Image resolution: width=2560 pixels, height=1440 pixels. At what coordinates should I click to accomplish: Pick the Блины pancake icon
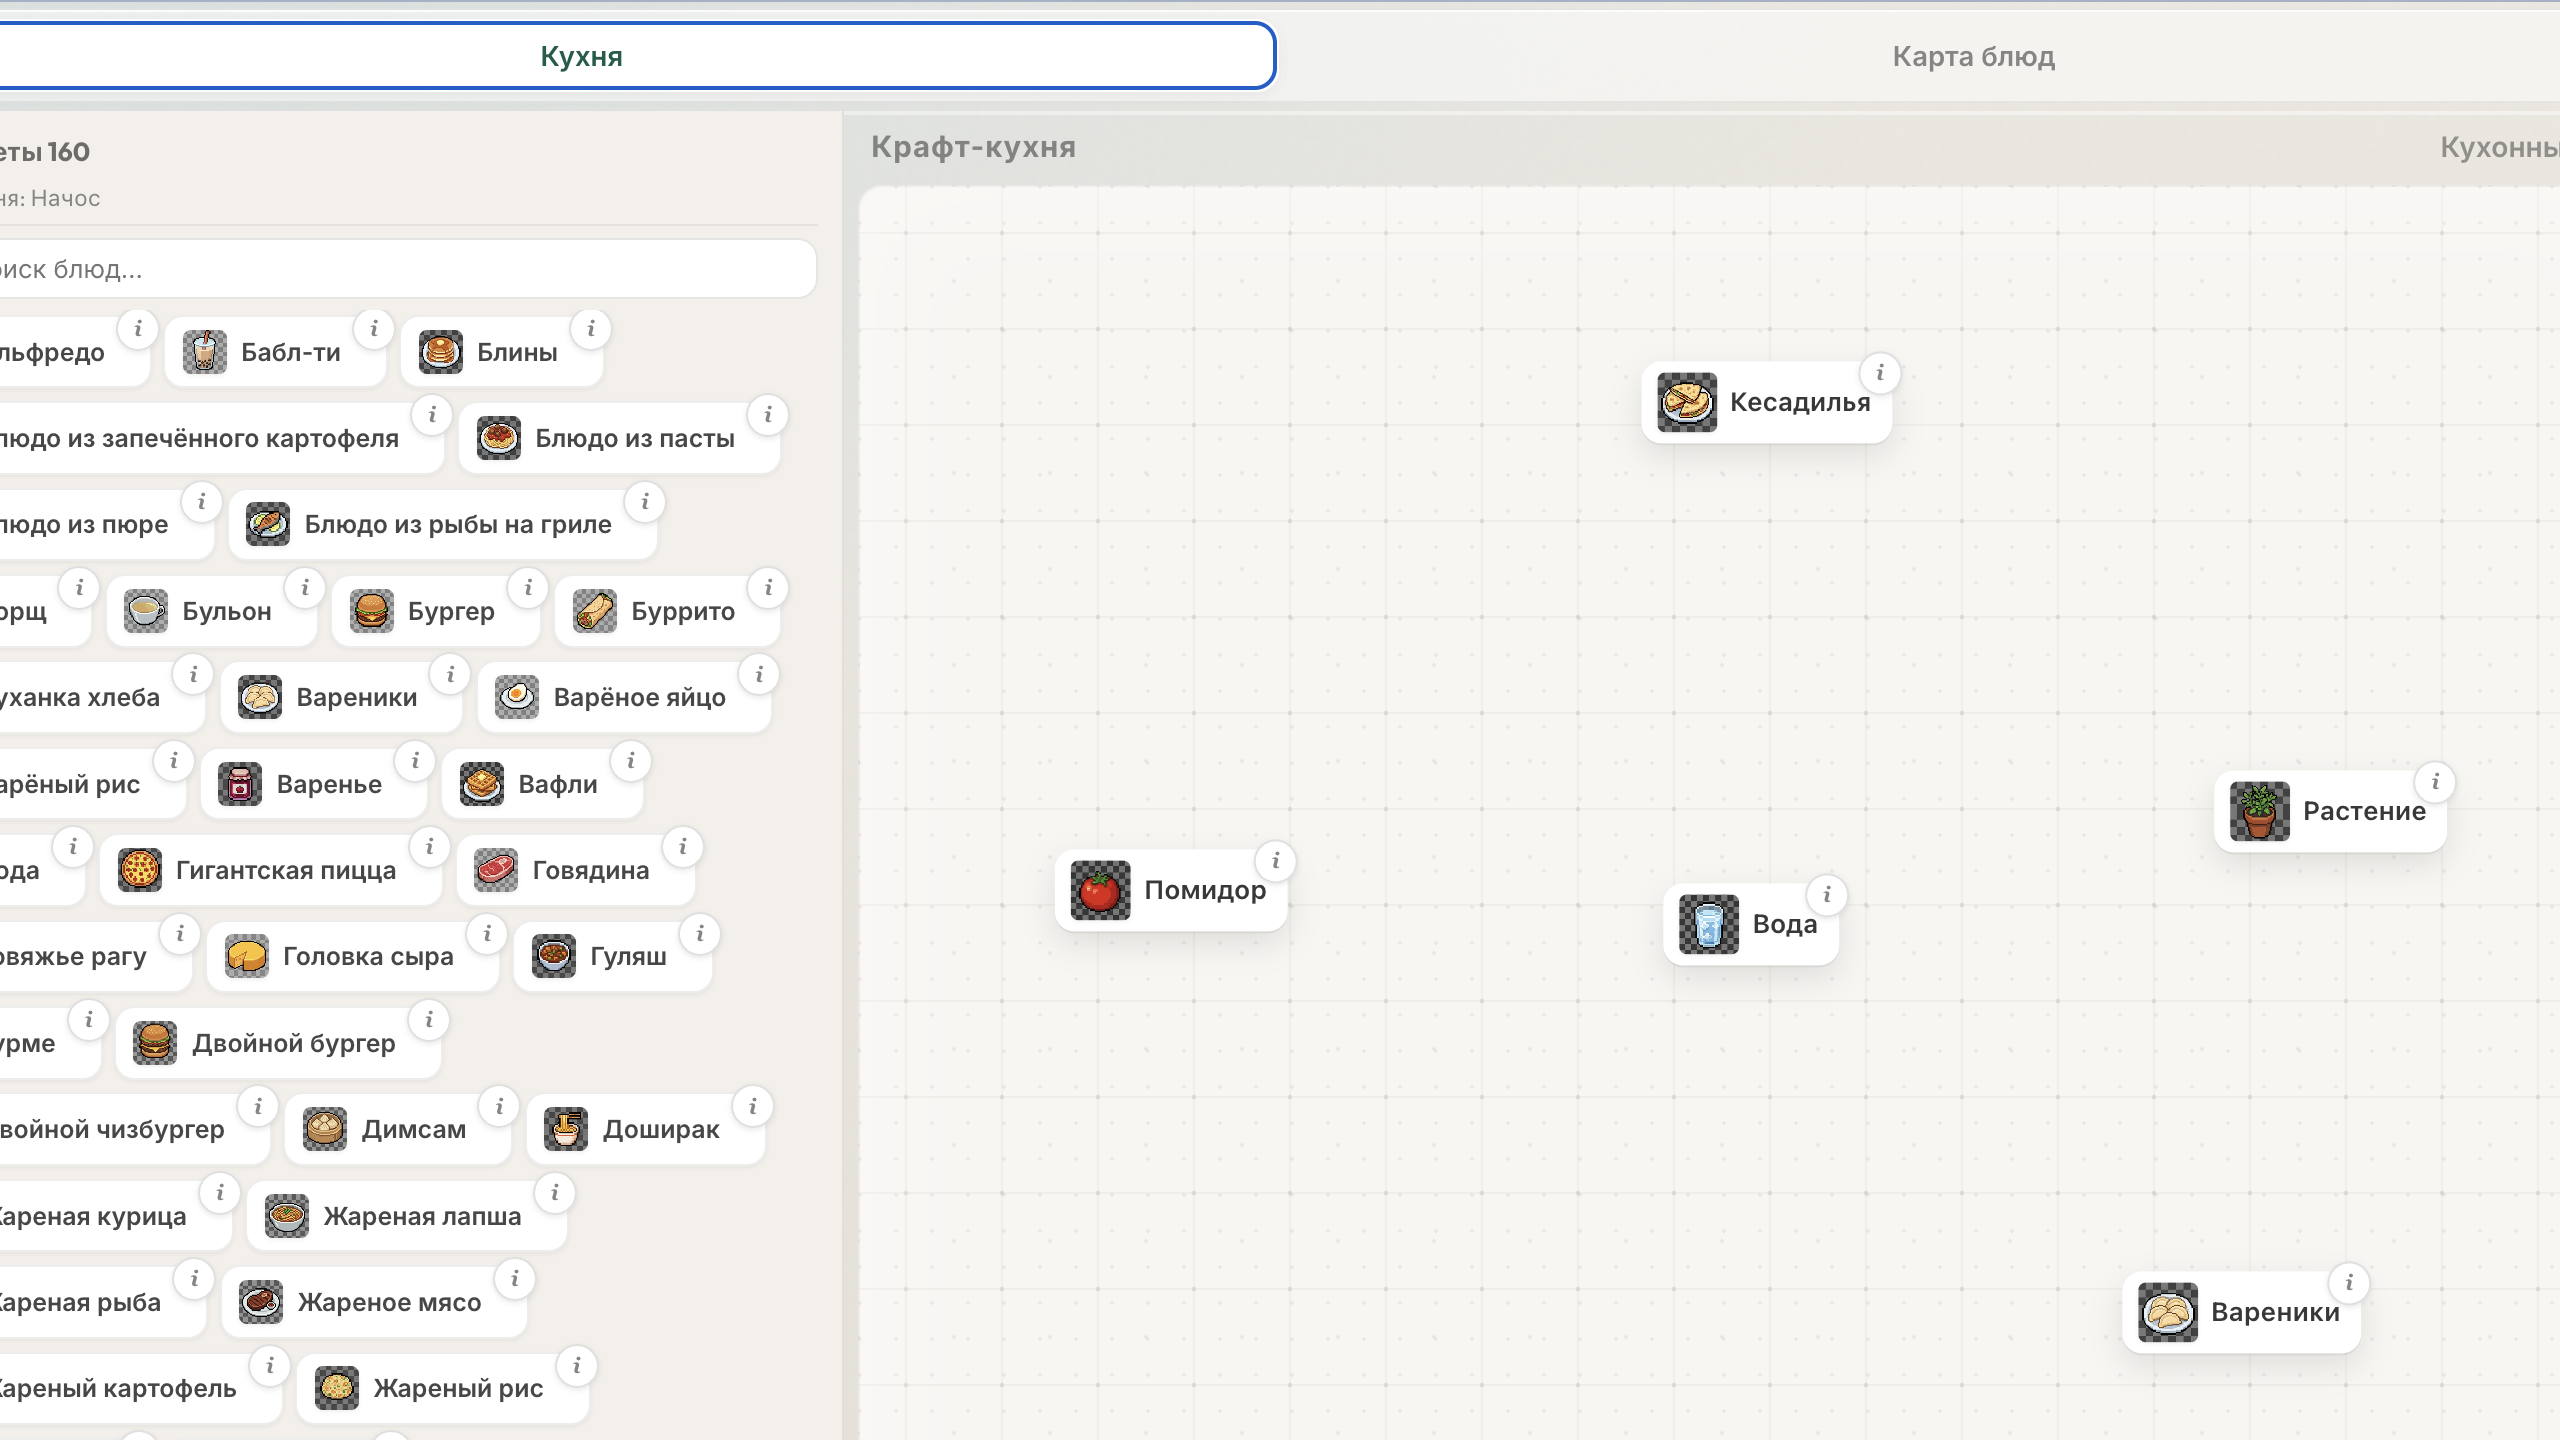441,352
